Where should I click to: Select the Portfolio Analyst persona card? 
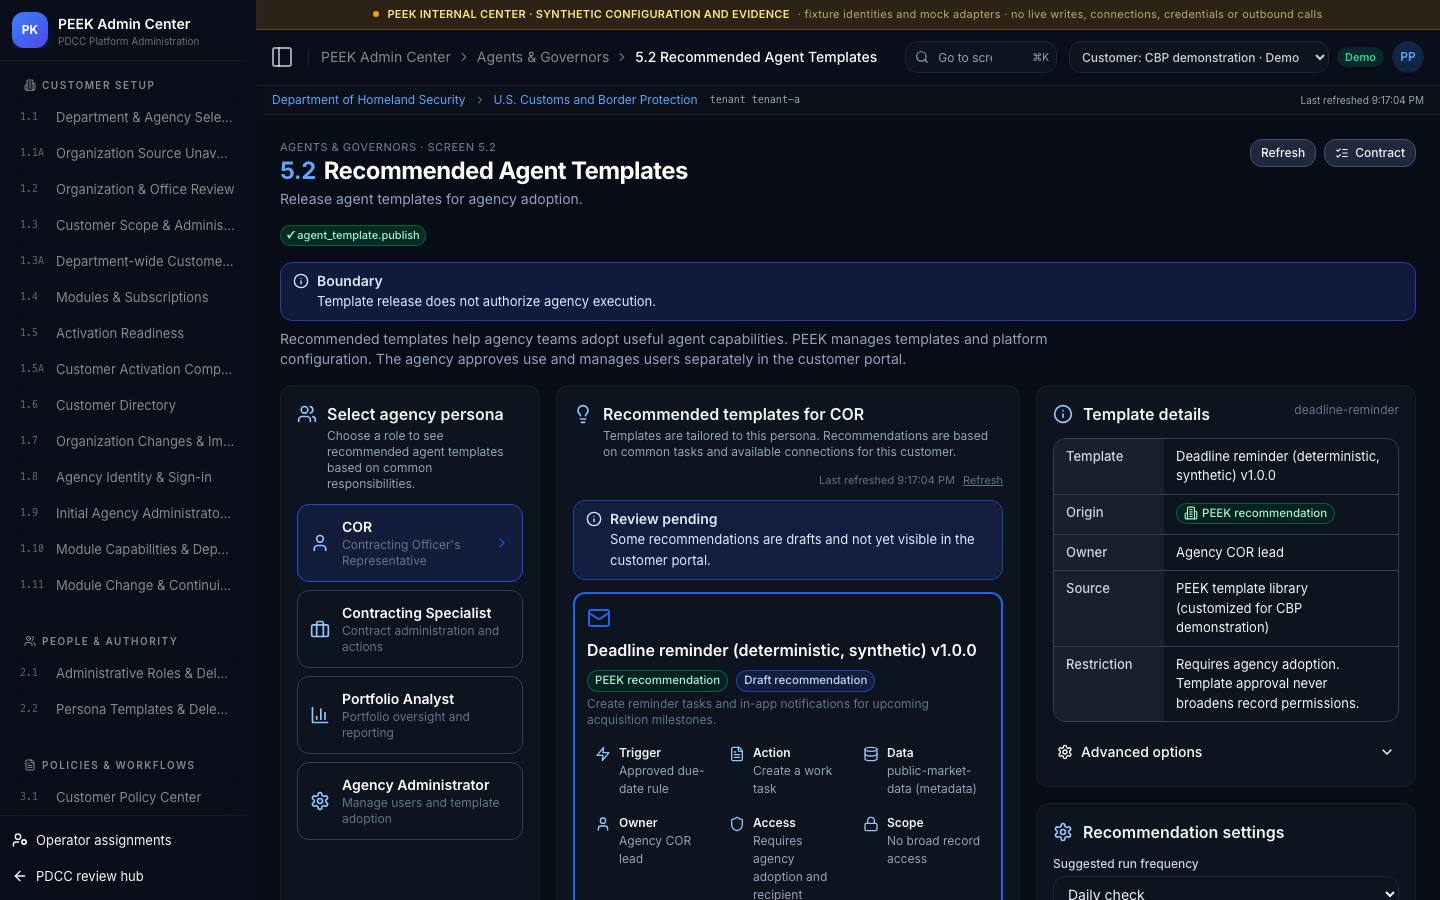410,715
